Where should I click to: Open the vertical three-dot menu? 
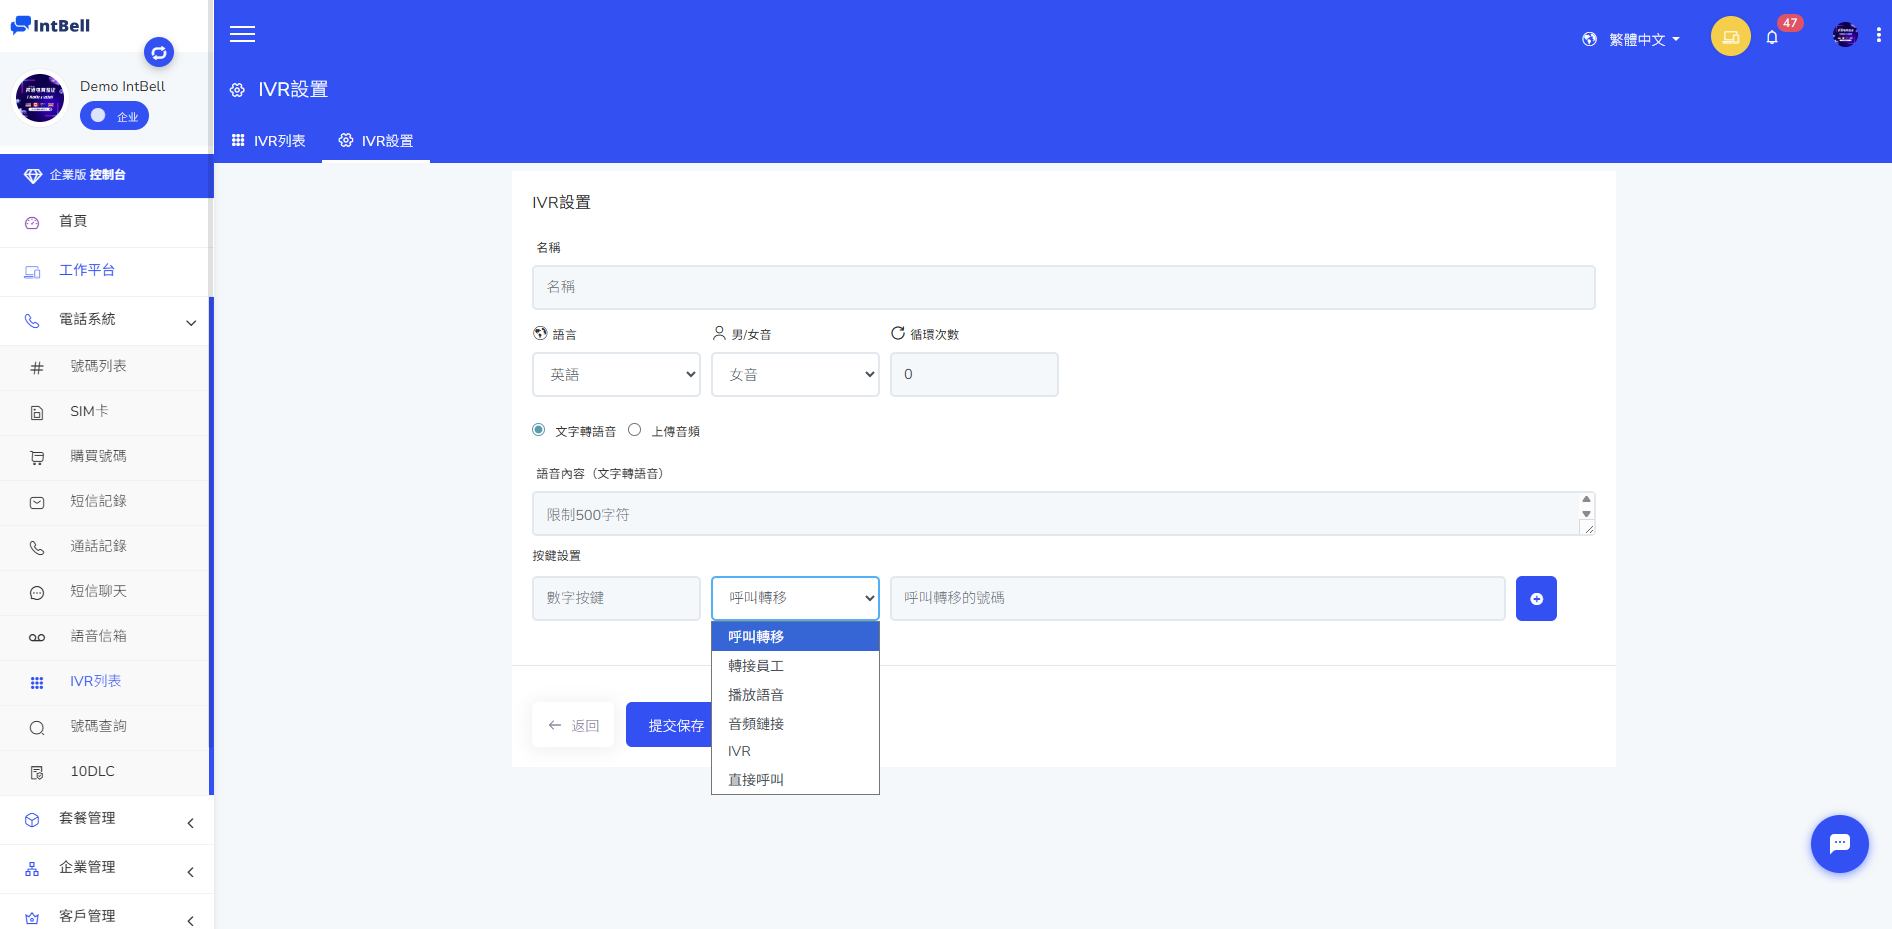[1879, 35]
